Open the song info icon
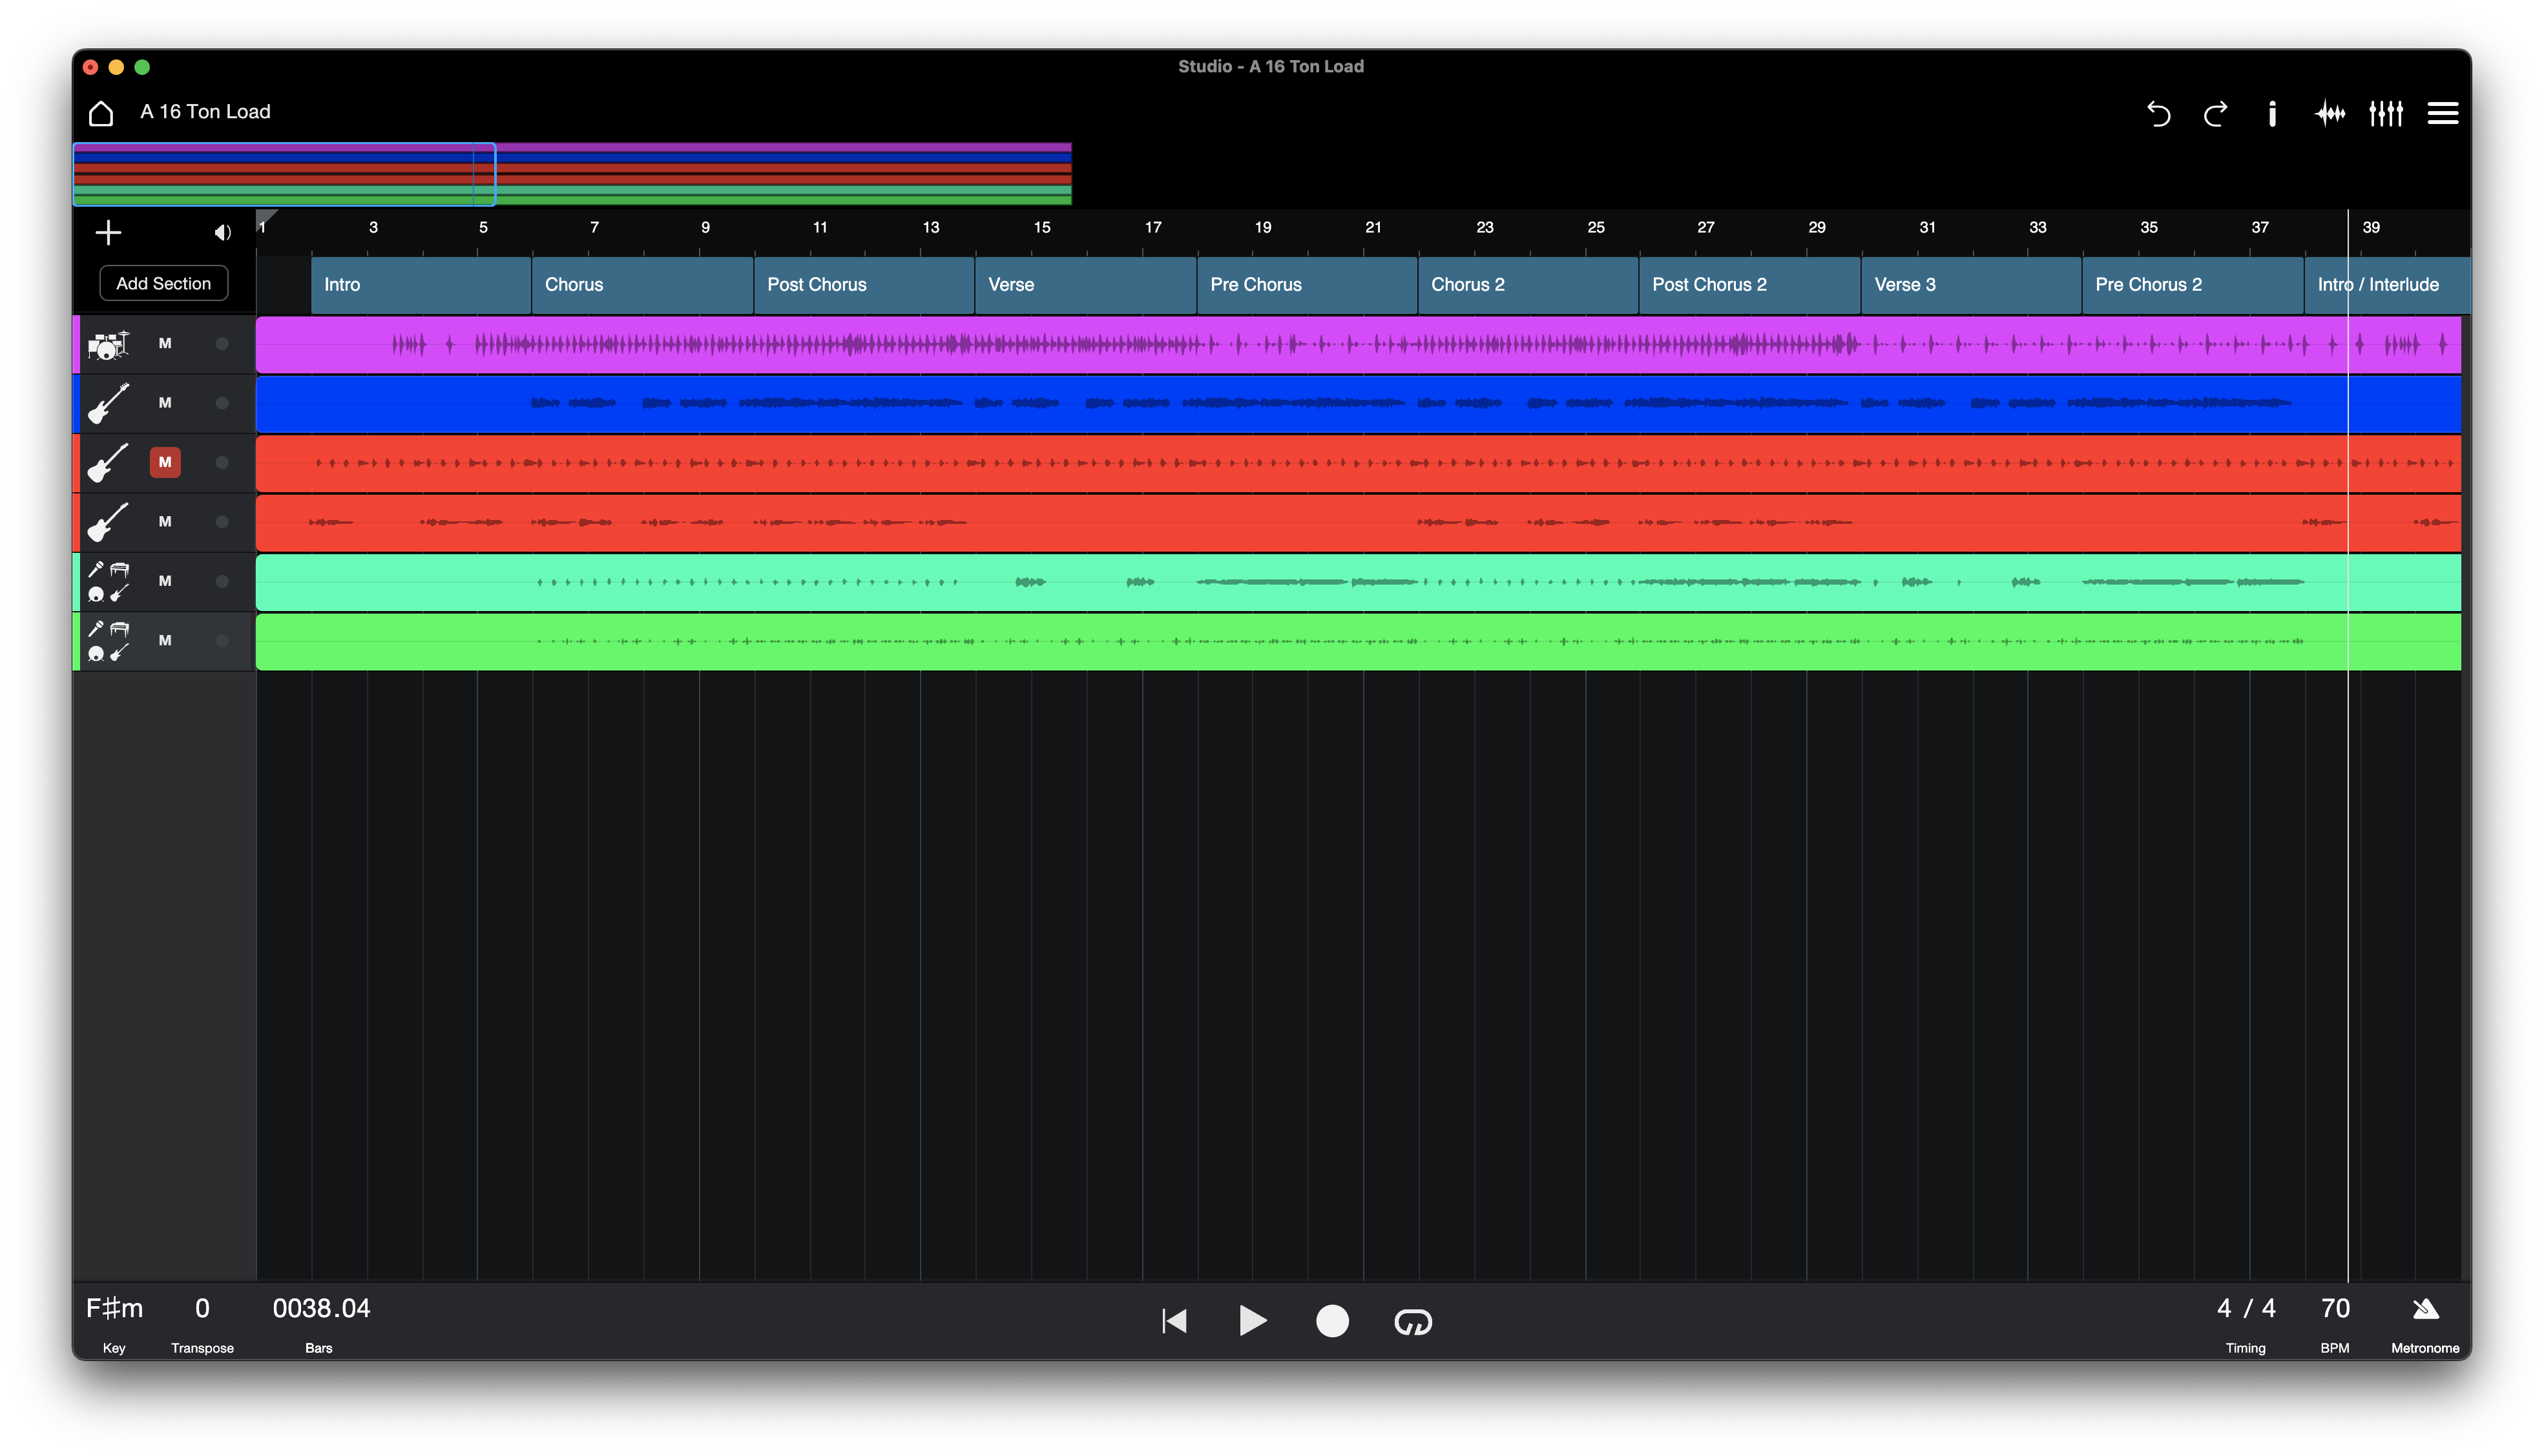This screenshot has width=2544, height=1456. (x=2272, y=114)
